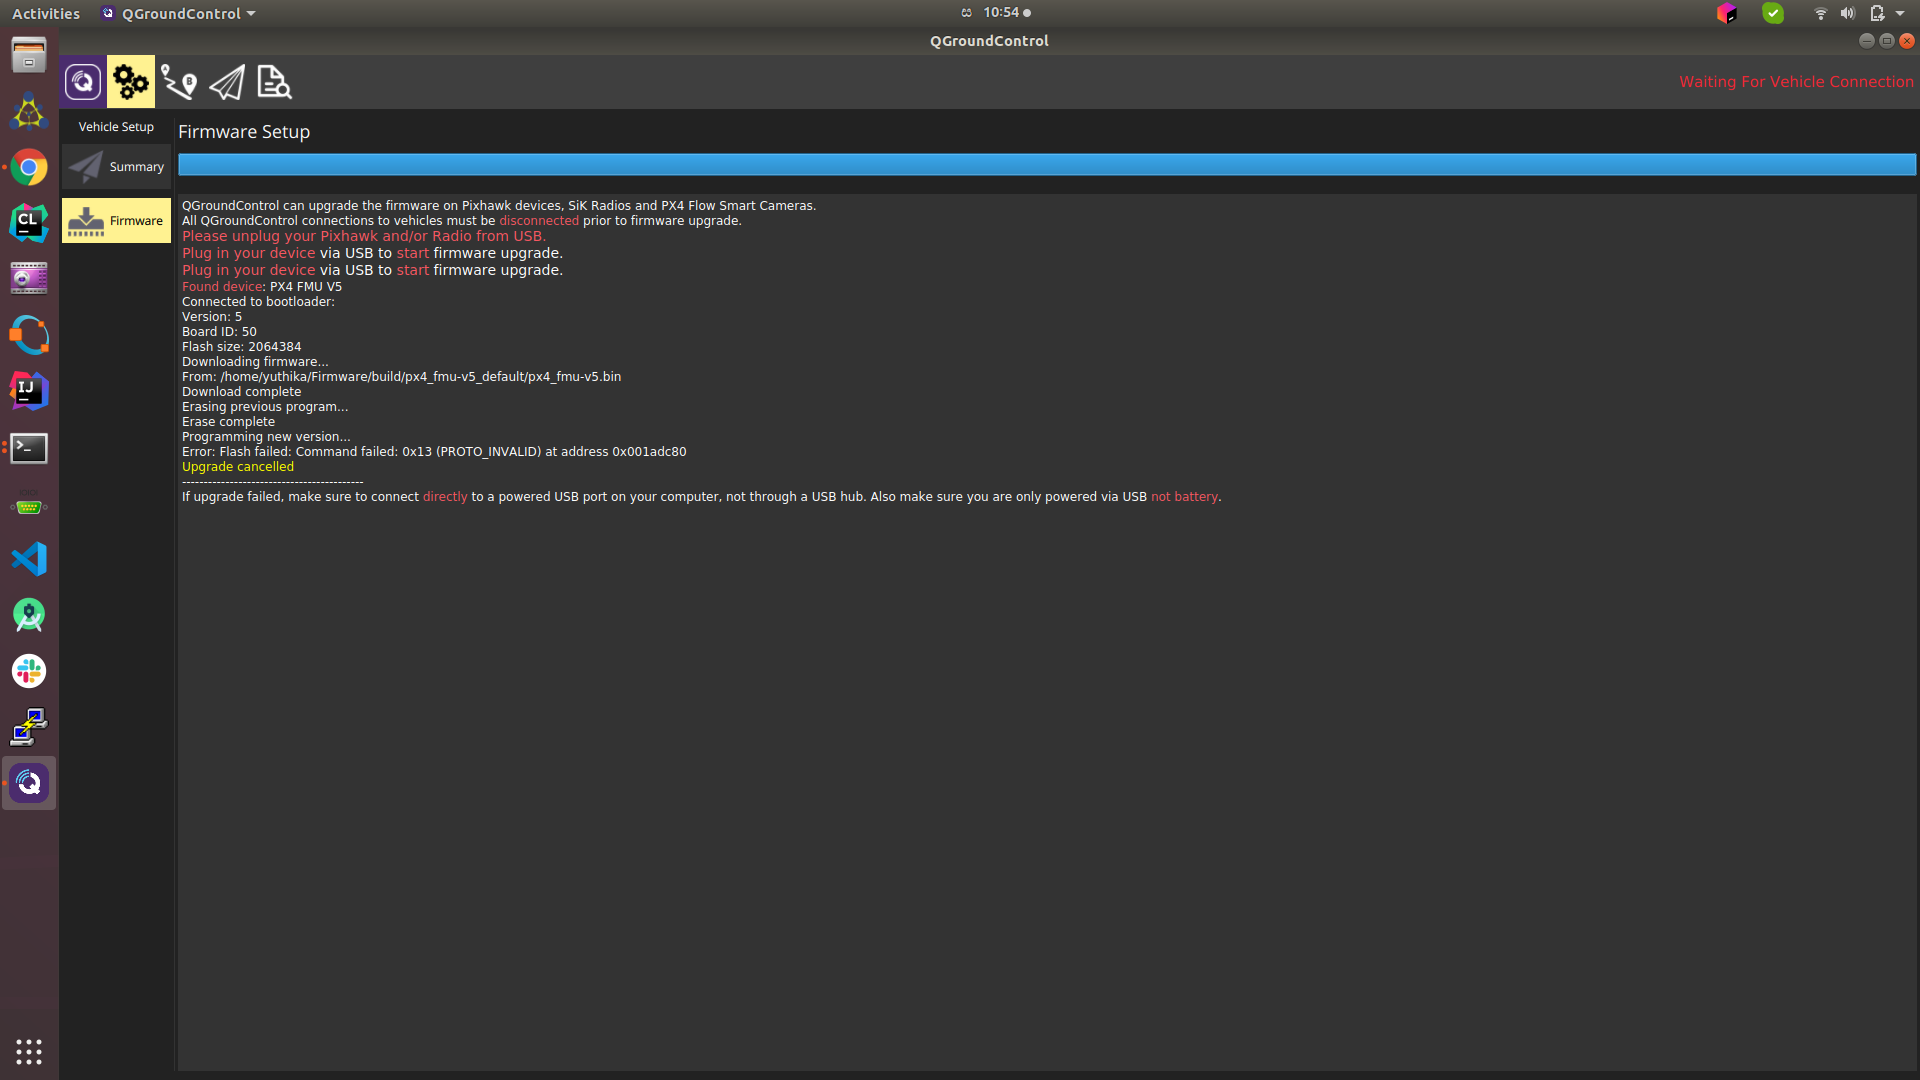The image size is (1920, 1080).
Task: Show Applications grid button
Action: 29,1051
